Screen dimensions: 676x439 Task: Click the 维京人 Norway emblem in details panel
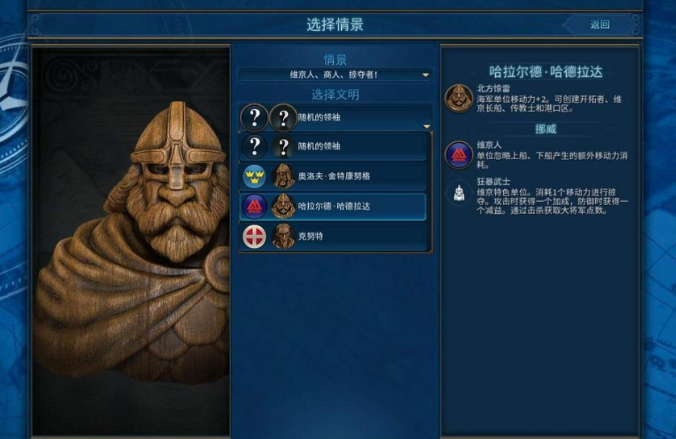(x=459, y=155)
